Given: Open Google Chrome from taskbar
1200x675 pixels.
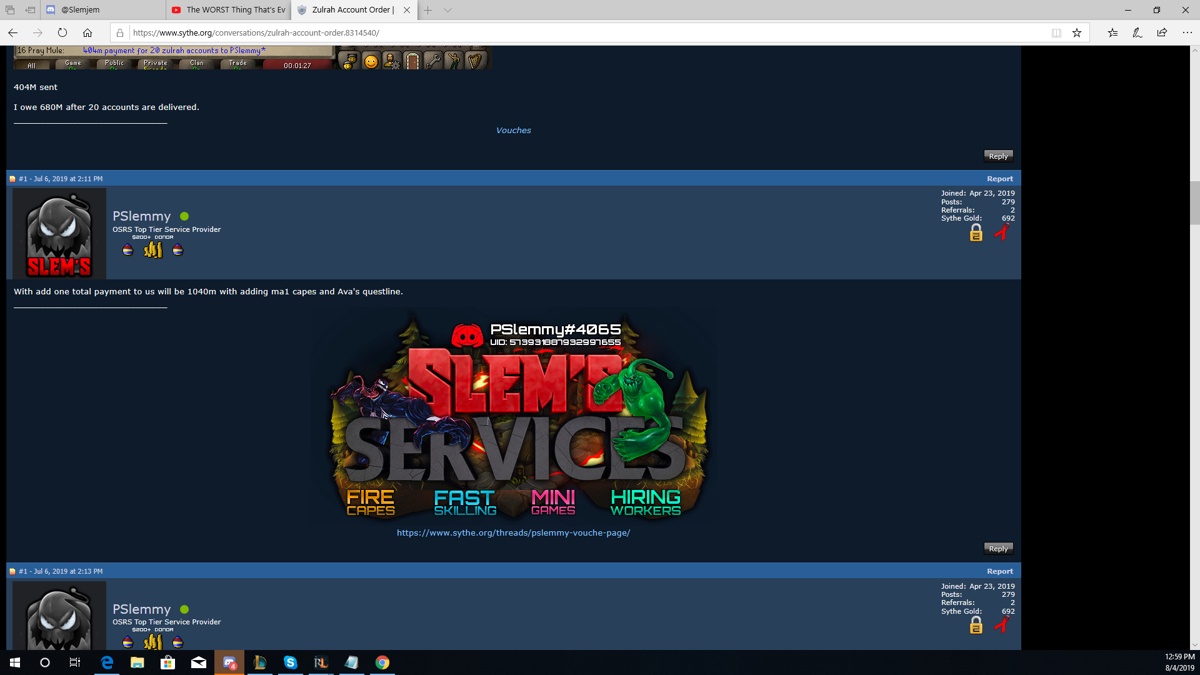Looking at the screenshot, I should (382, 662).
